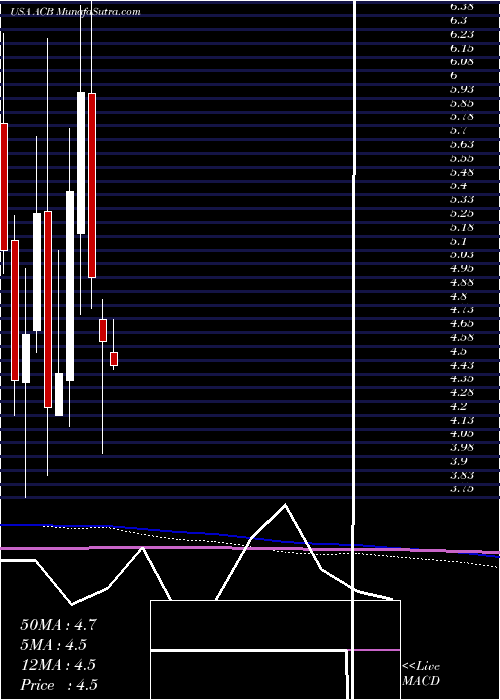Screen dimensions: 500x700
Task: Click the 5.4 price axis label
Action: pyautogui.click(x=458, y=186)
